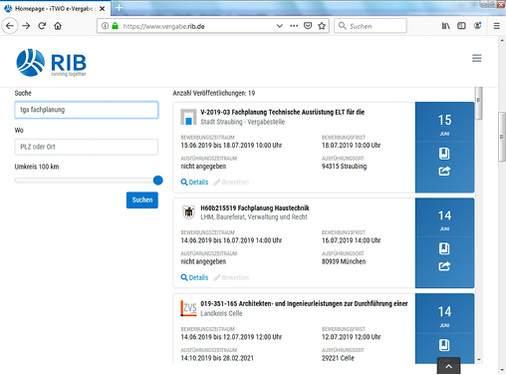Focus the browser Suchen search box

pyautogui.click(x=370, y=26)
